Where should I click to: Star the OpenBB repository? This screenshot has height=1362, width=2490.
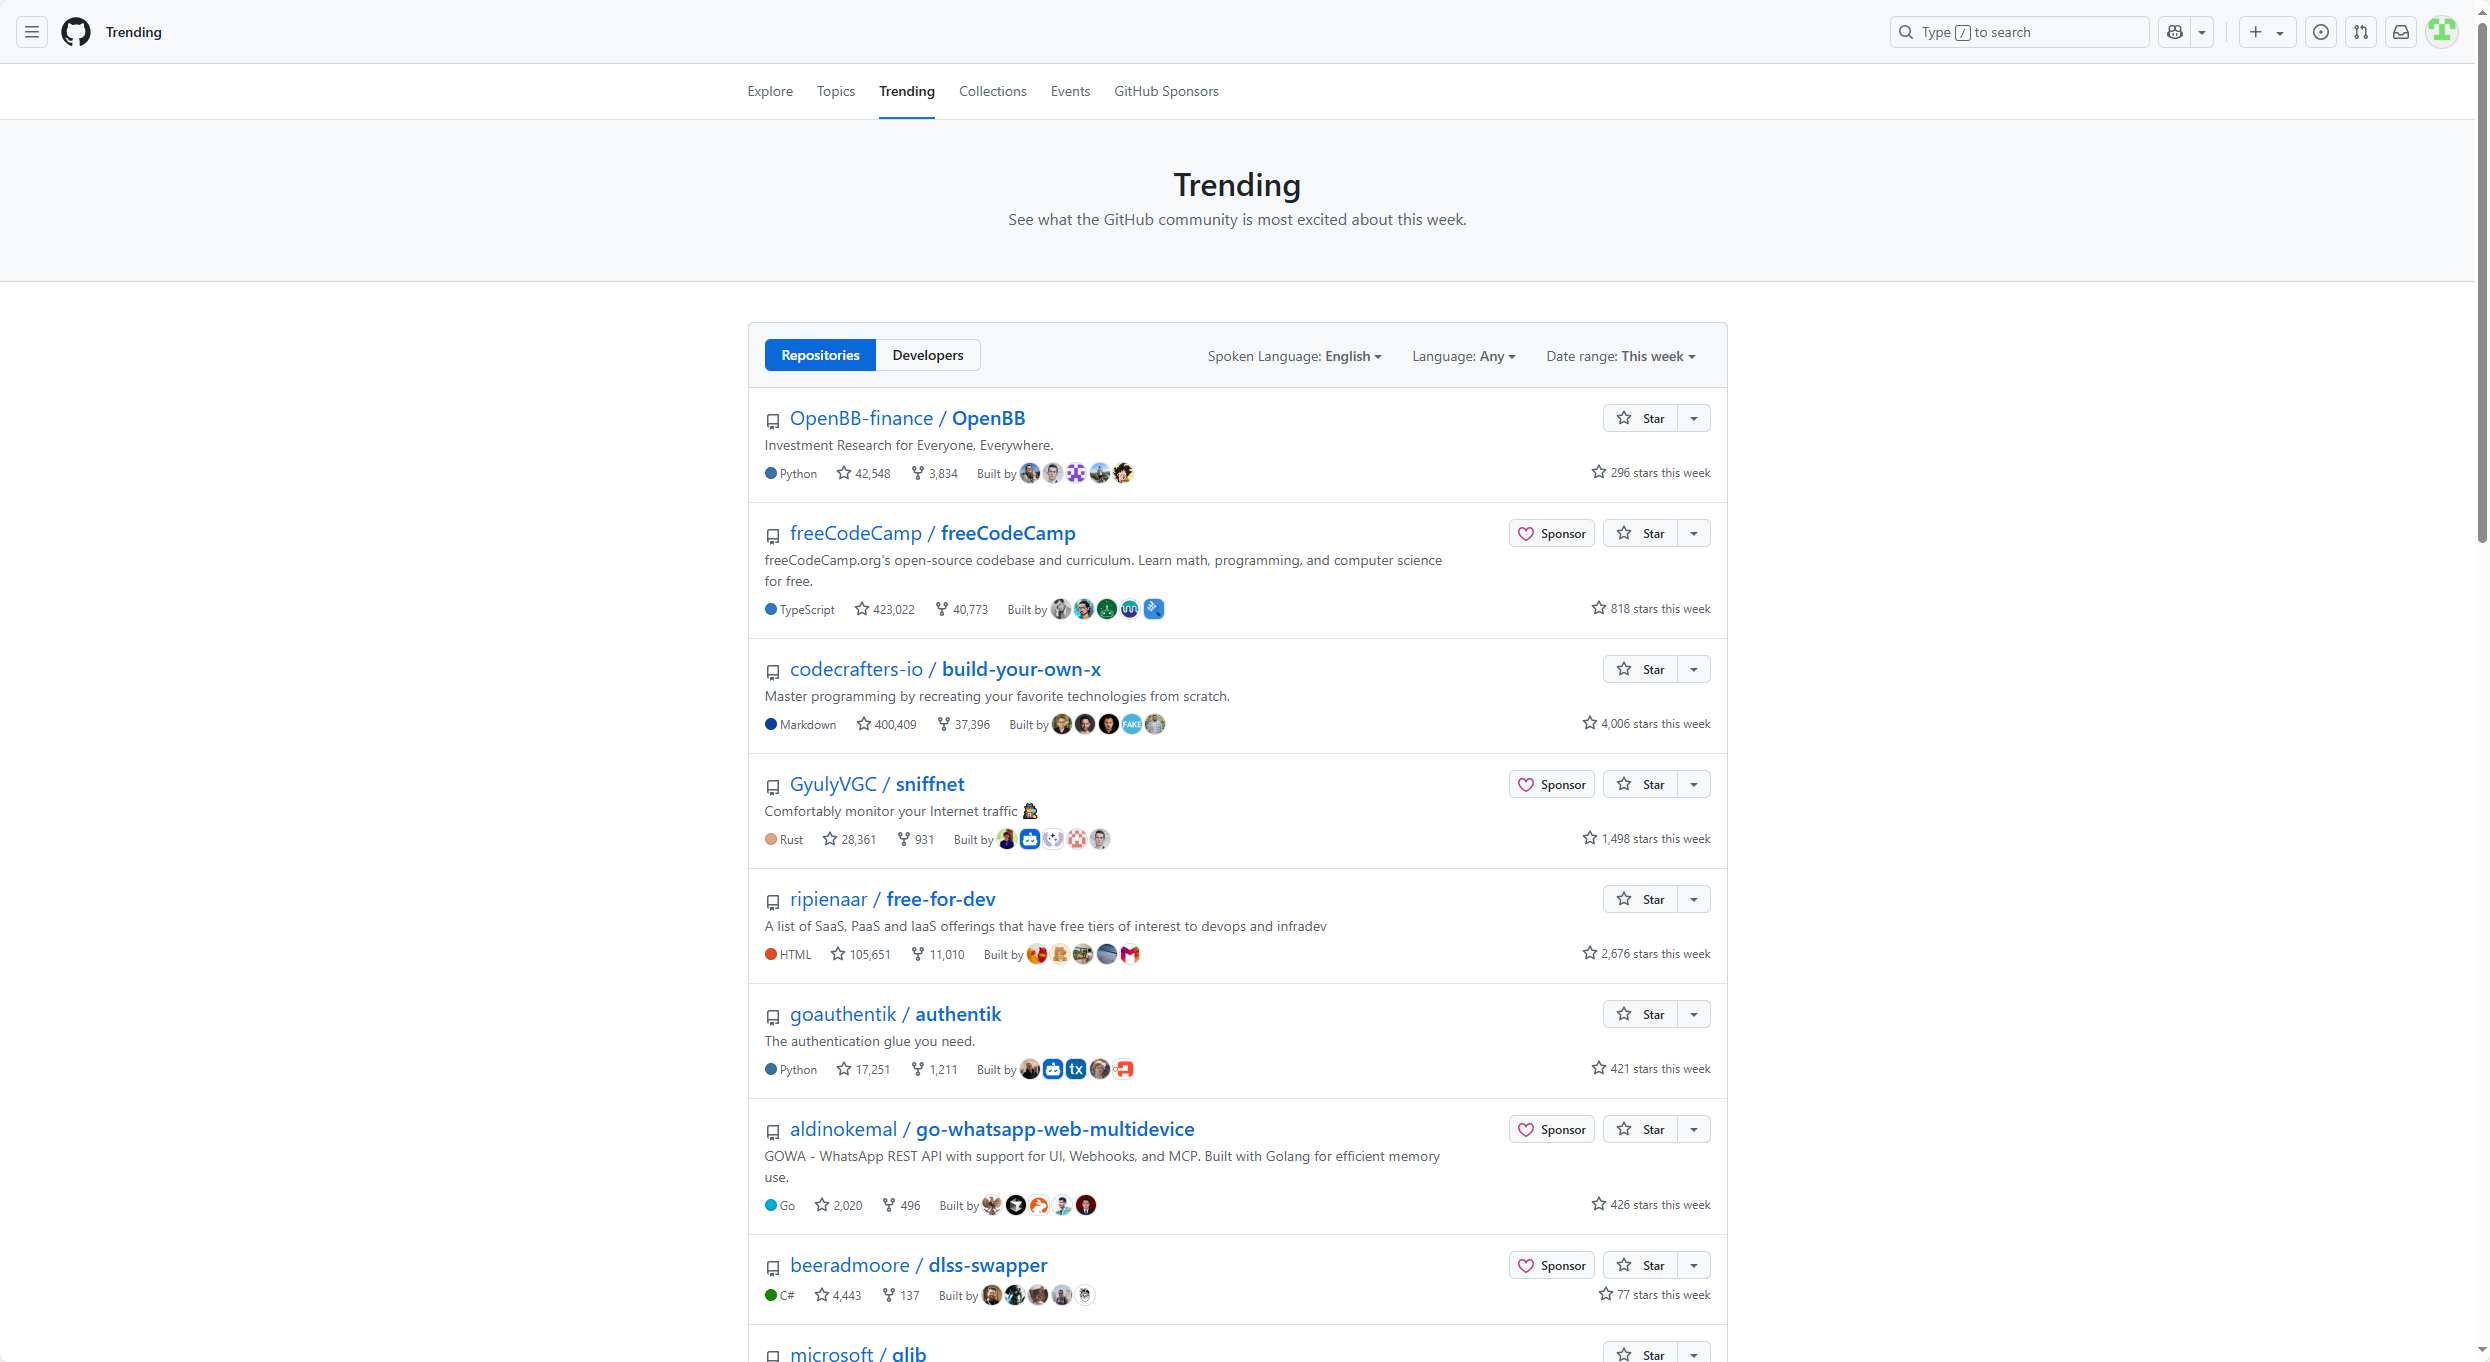[1640, 418]
